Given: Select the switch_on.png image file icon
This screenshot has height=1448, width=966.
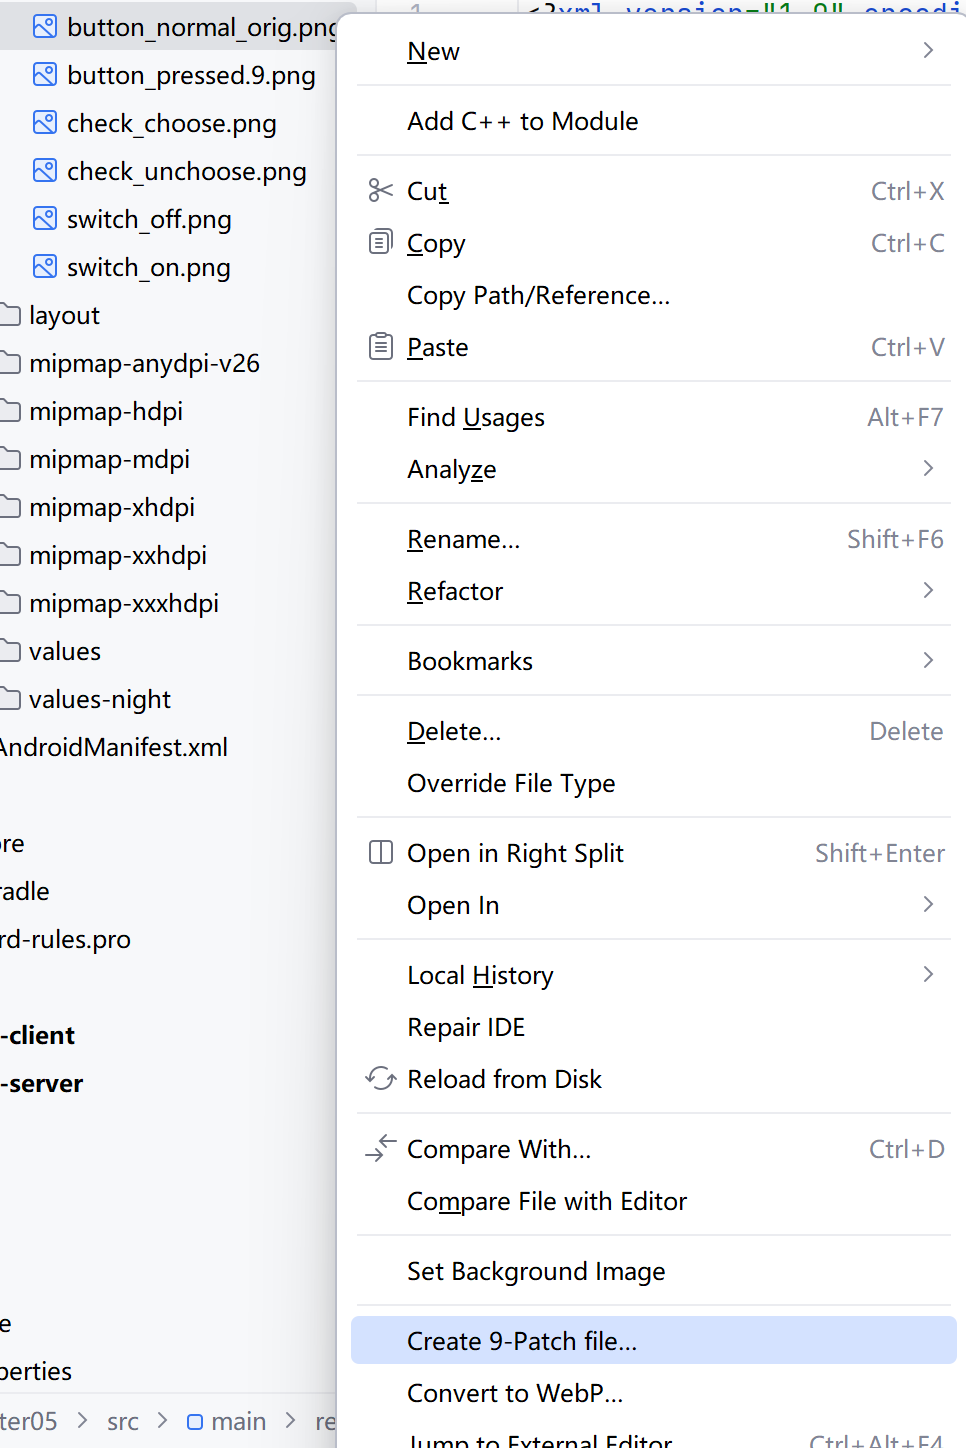Looking at the screenshot, I should 45,267.
